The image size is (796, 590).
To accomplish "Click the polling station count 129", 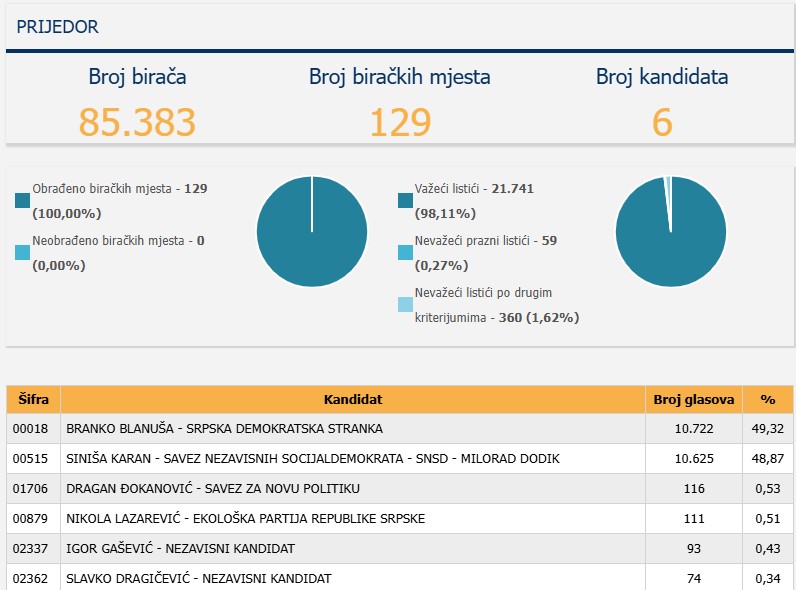I will [399, 122].
